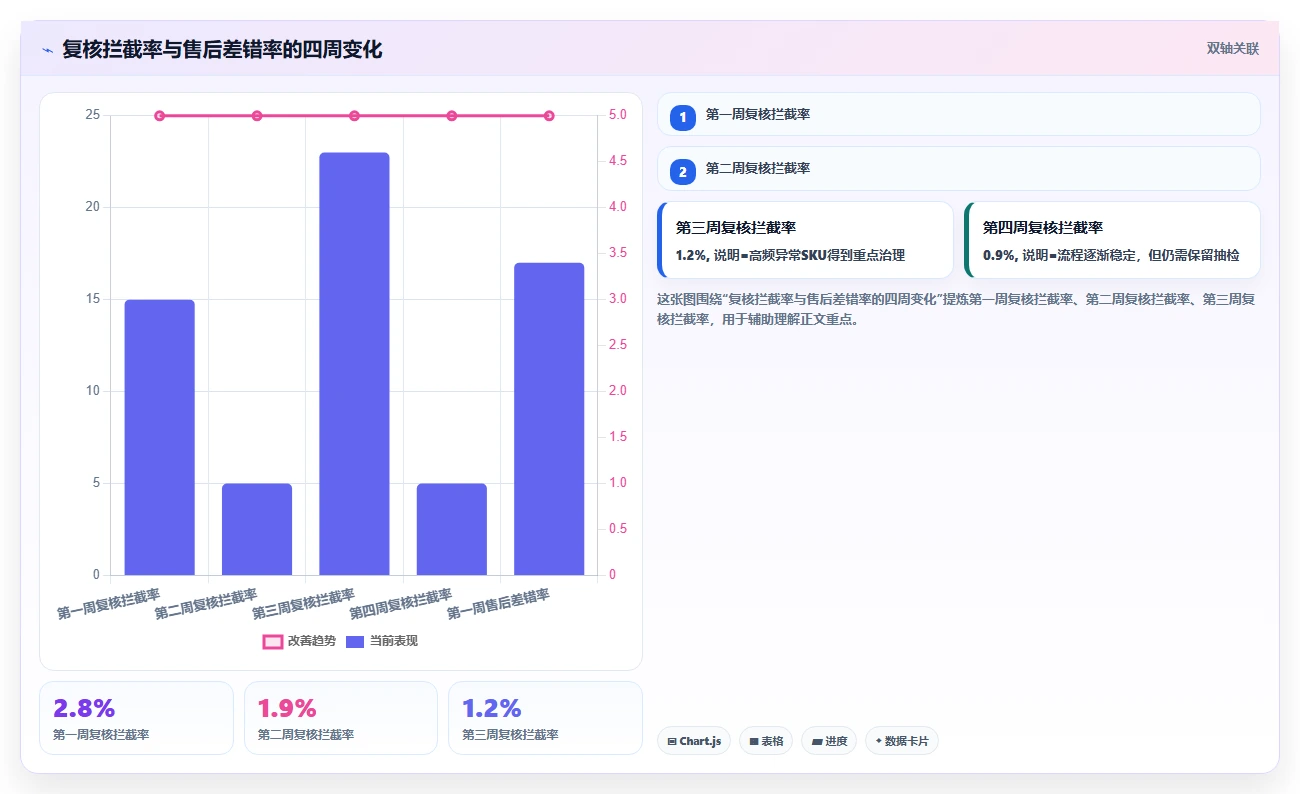
Task: Open the 第一周复核拦截率 list row
Action: click(x=958, y=114)
